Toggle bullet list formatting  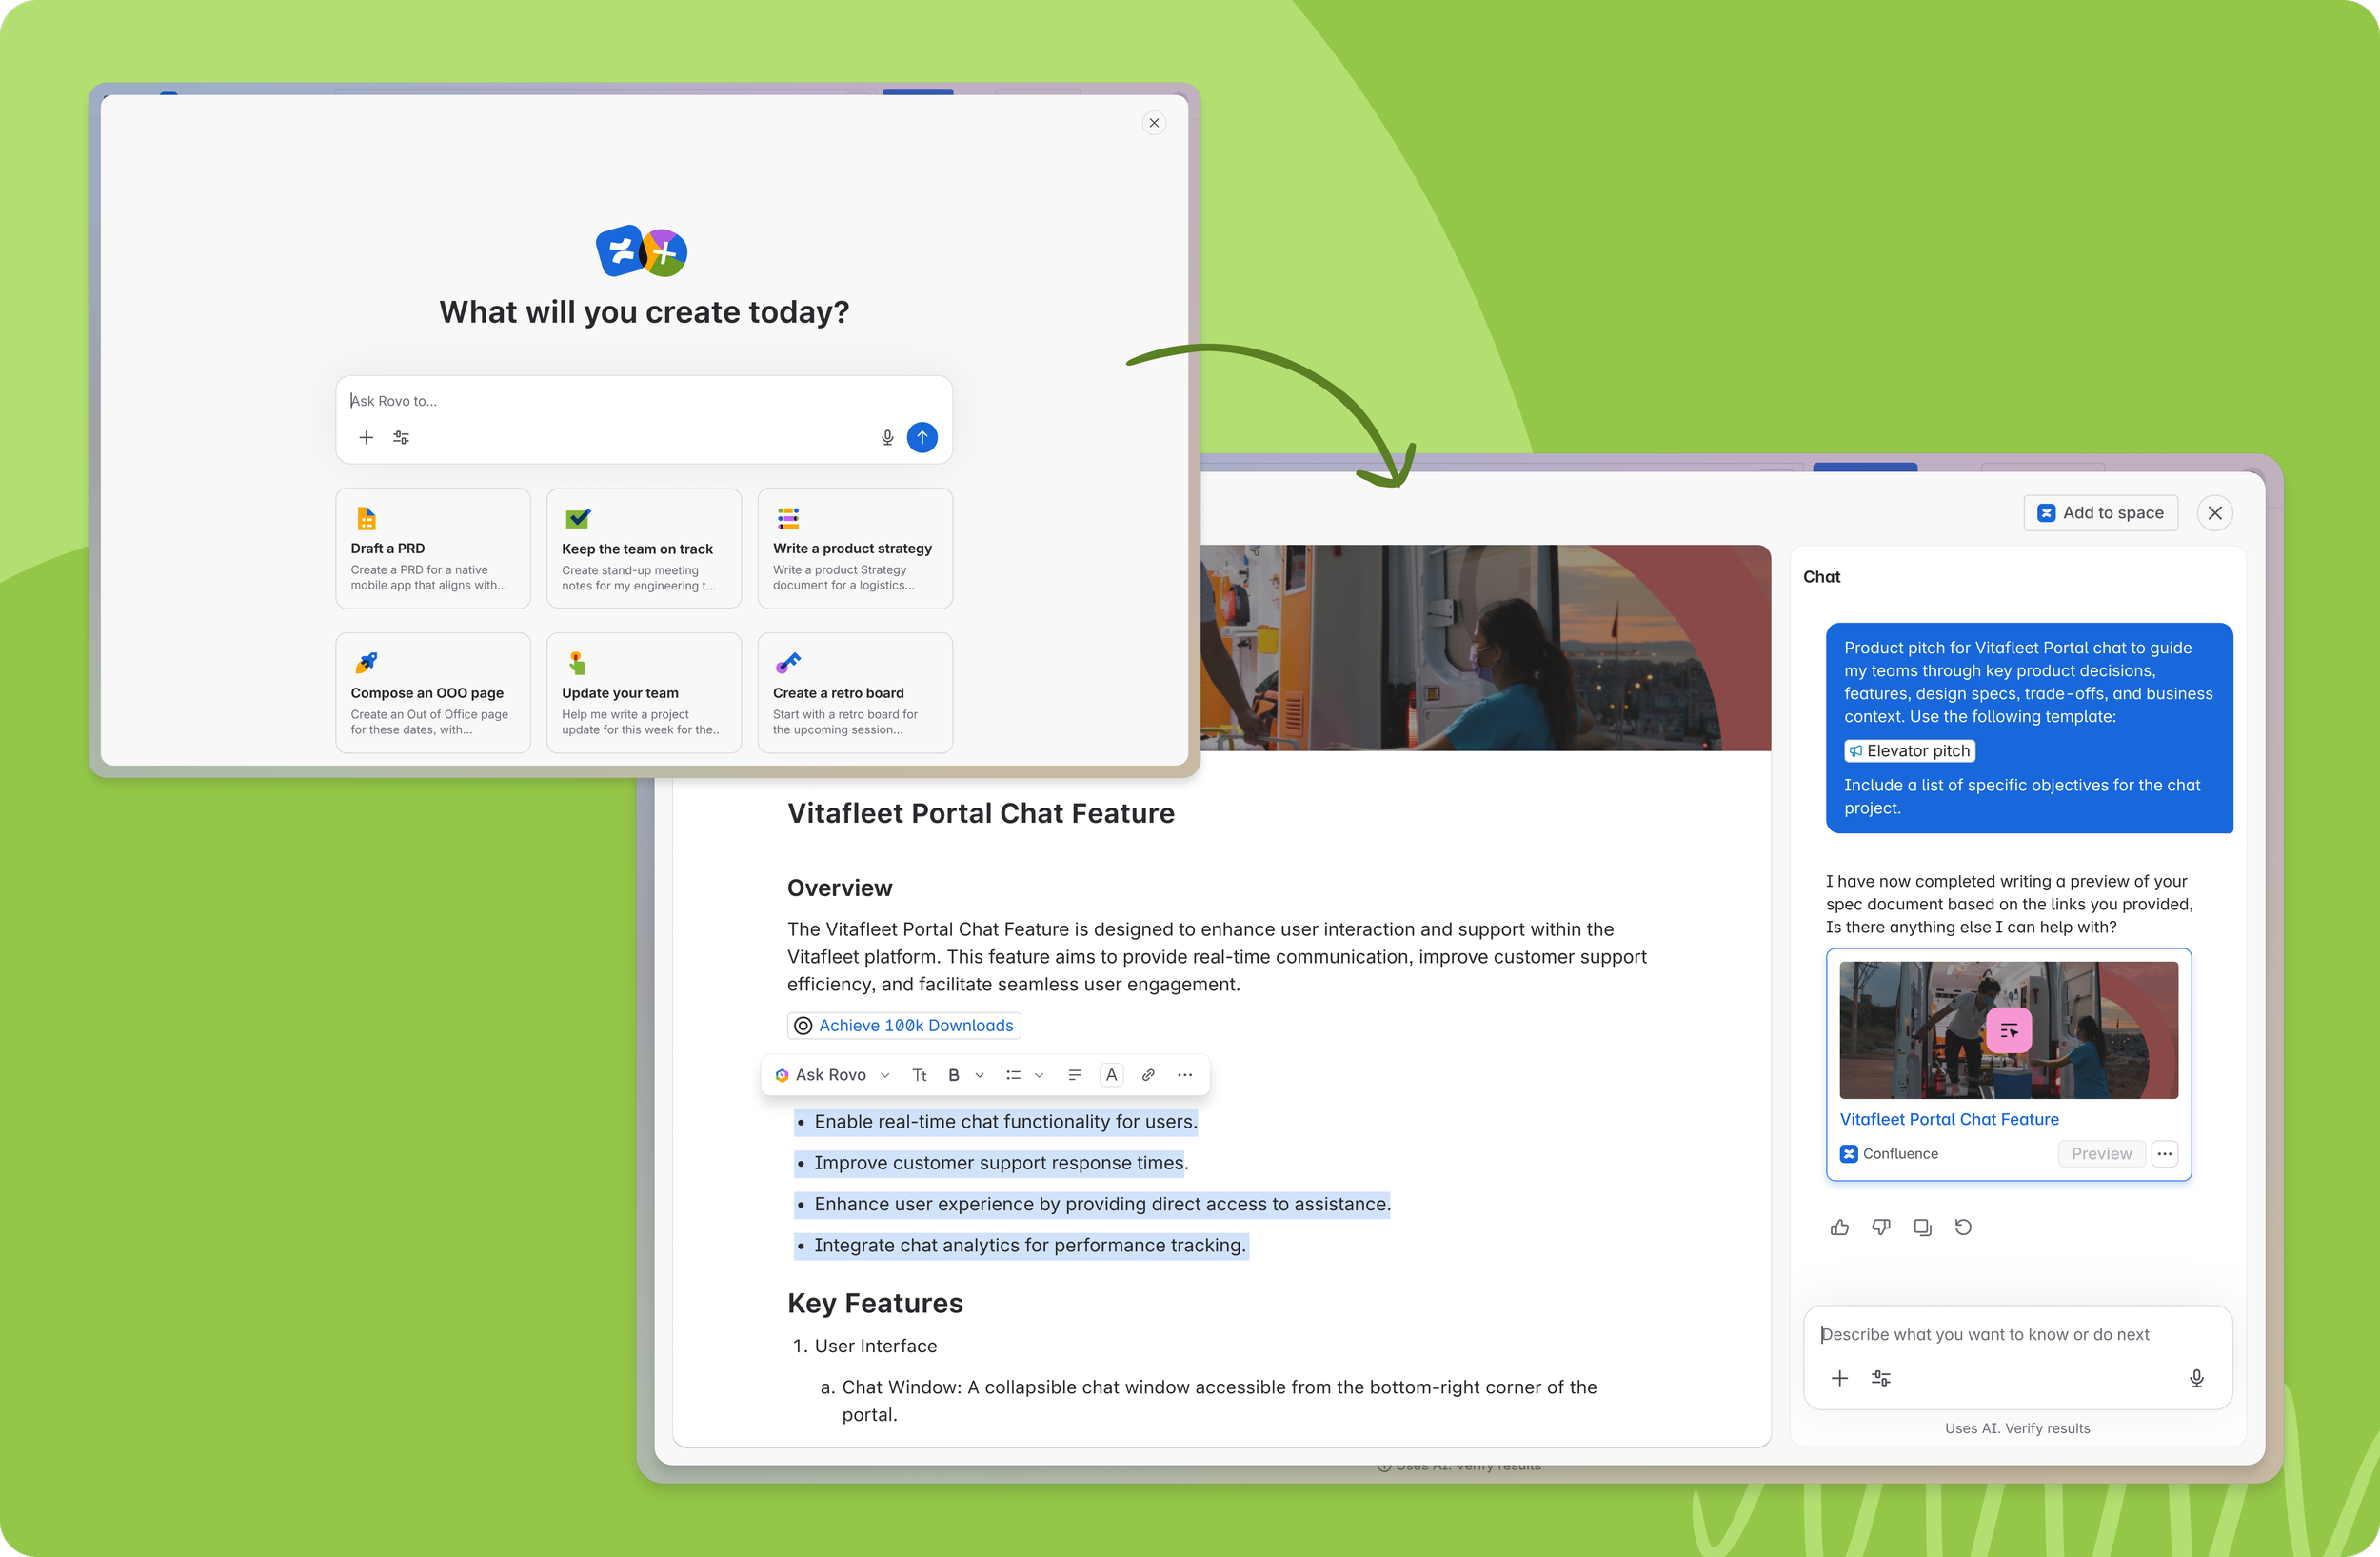[x=1012, y=1075]
